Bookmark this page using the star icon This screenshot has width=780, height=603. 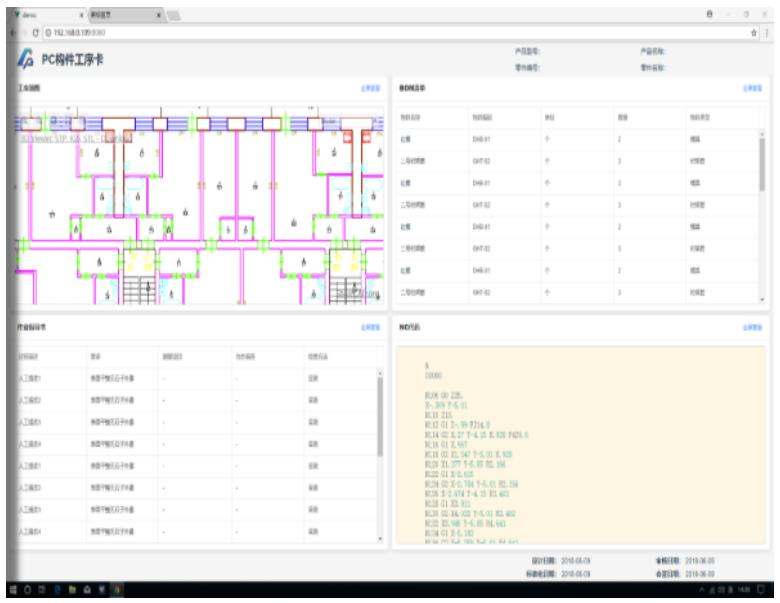(754, 32)
